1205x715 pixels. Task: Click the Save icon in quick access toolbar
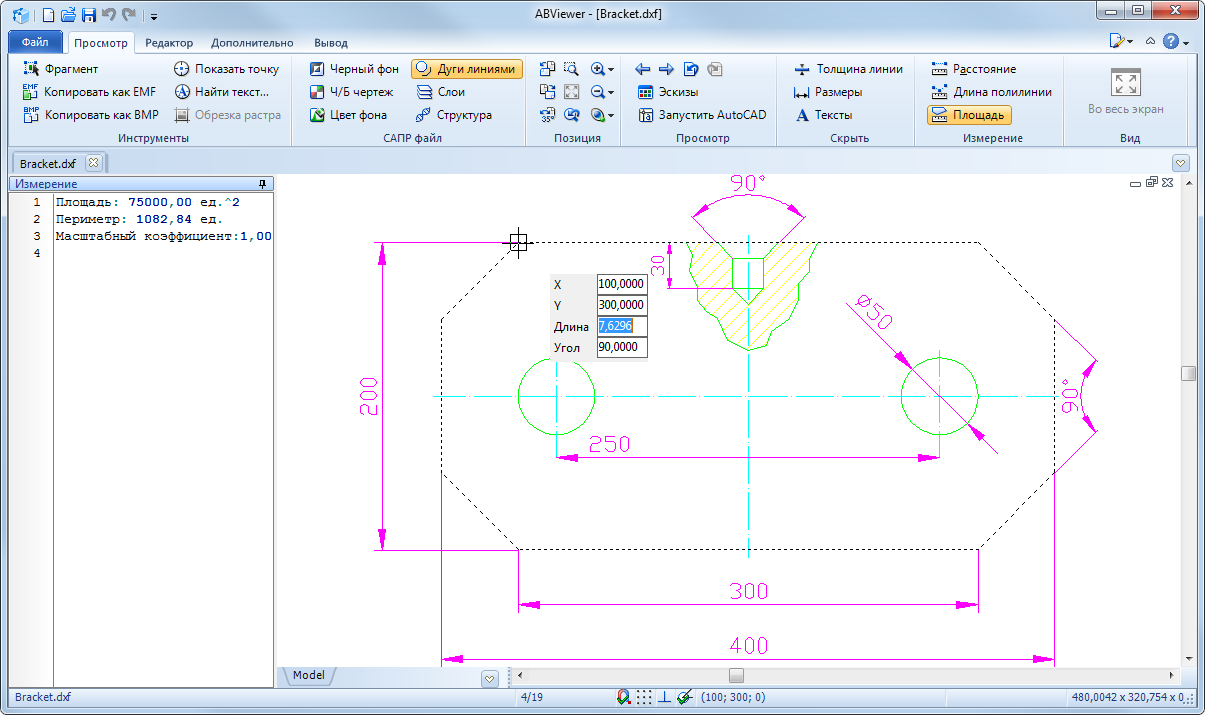pyautogui.click(x=88, y=15)
